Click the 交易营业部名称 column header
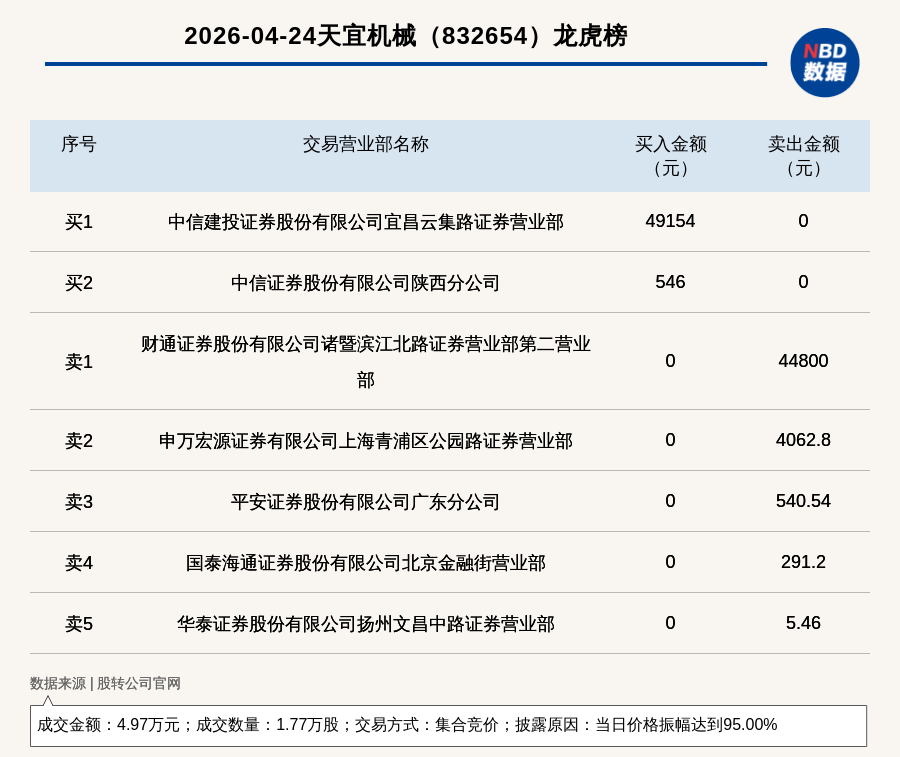Screen dimensions: 900x757 pyautogui.click(x=366, y=144)
